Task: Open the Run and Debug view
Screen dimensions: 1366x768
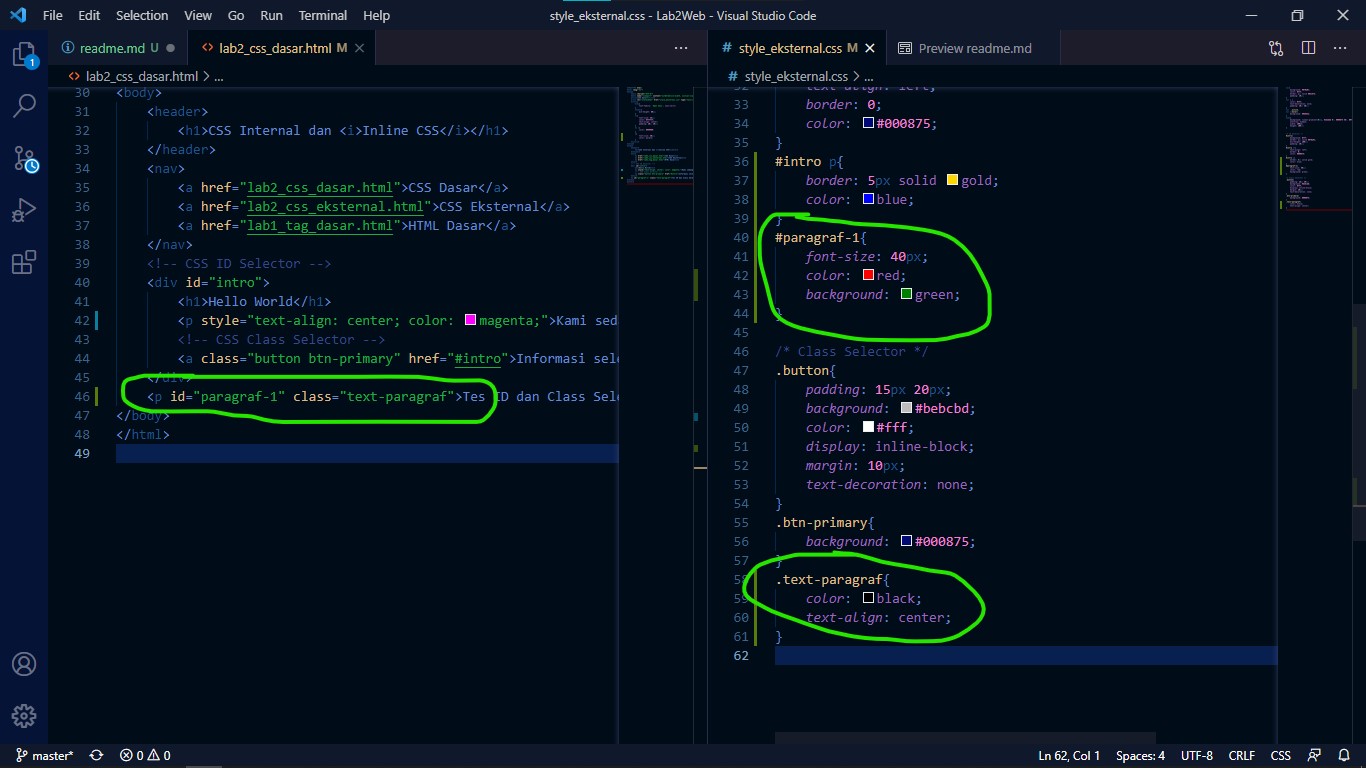Action: (24, 209)
